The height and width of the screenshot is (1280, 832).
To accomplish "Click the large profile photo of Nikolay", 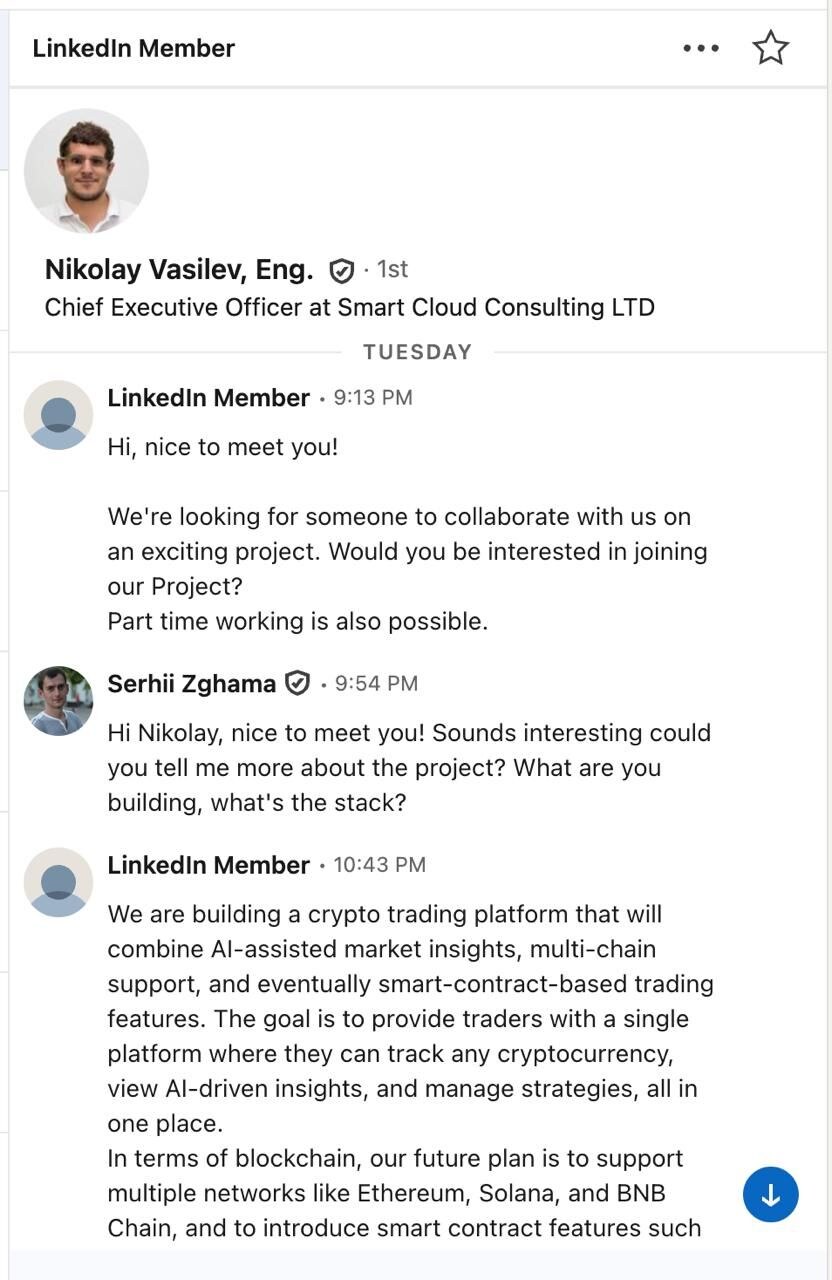I will pyautogui.click(x=86, y=170).
